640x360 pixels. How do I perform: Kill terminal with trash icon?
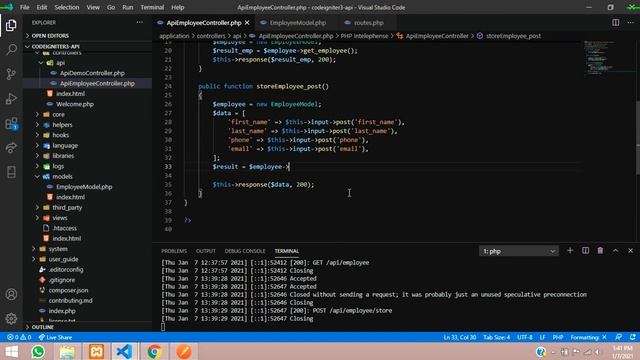click(600, 251)
